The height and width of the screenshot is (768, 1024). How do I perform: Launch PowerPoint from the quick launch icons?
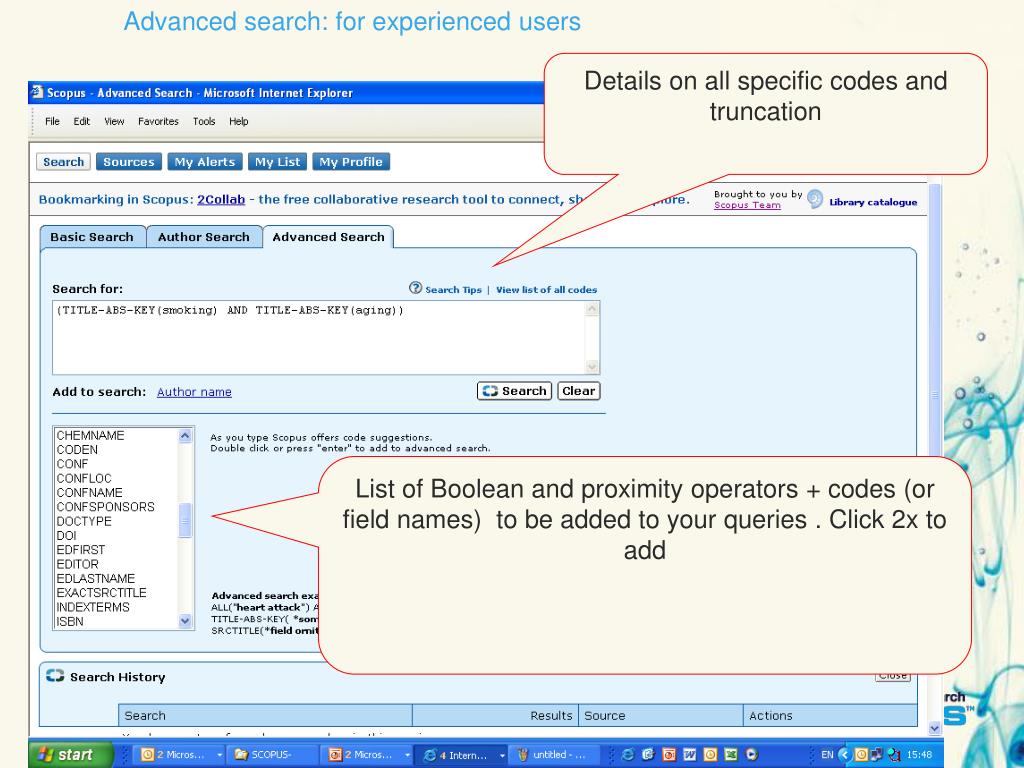[x=669, y=754]
